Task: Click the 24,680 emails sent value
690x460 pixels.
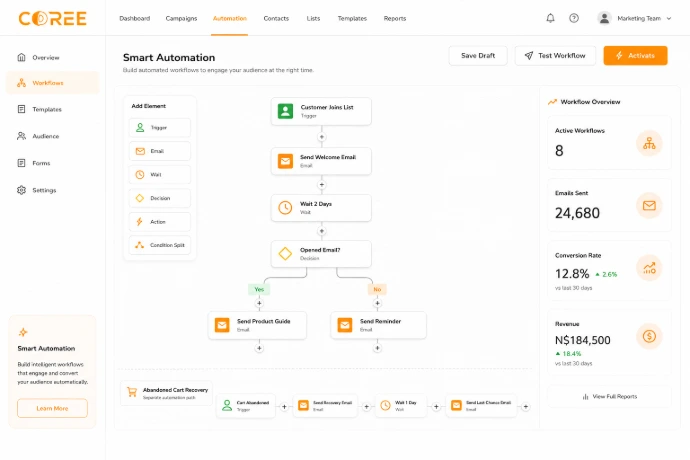Action: pos(577,213)
